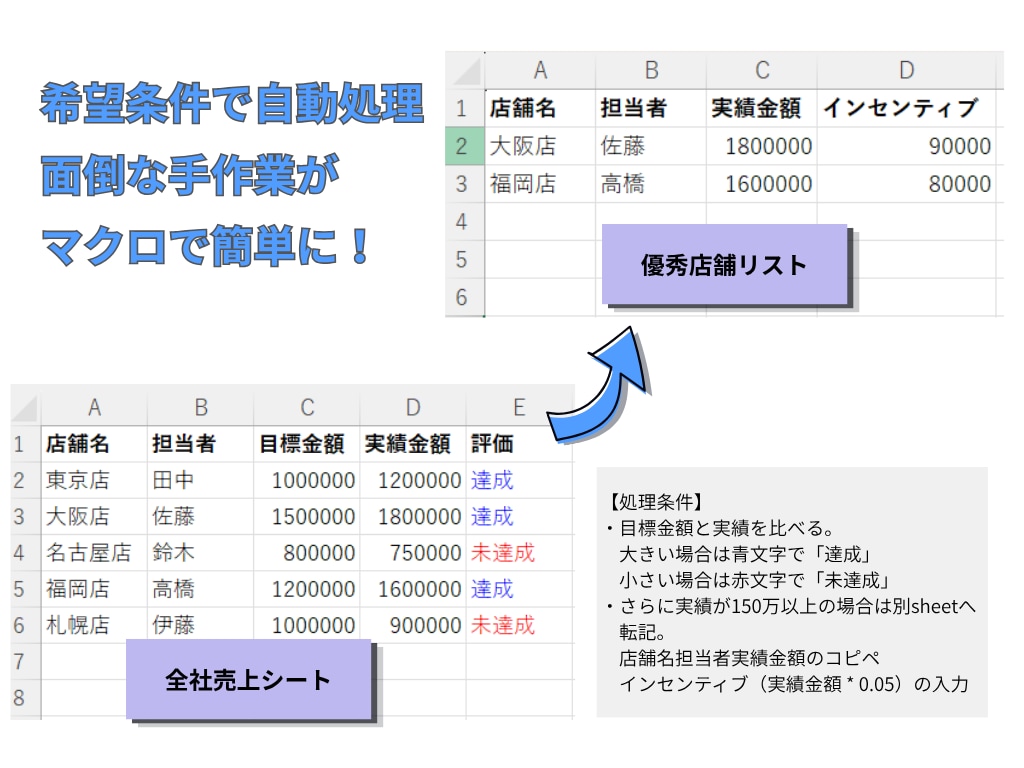The image size is (1024, 768).
Task: Click the 750000 actual amount cell
Action: tap(413, 553)
